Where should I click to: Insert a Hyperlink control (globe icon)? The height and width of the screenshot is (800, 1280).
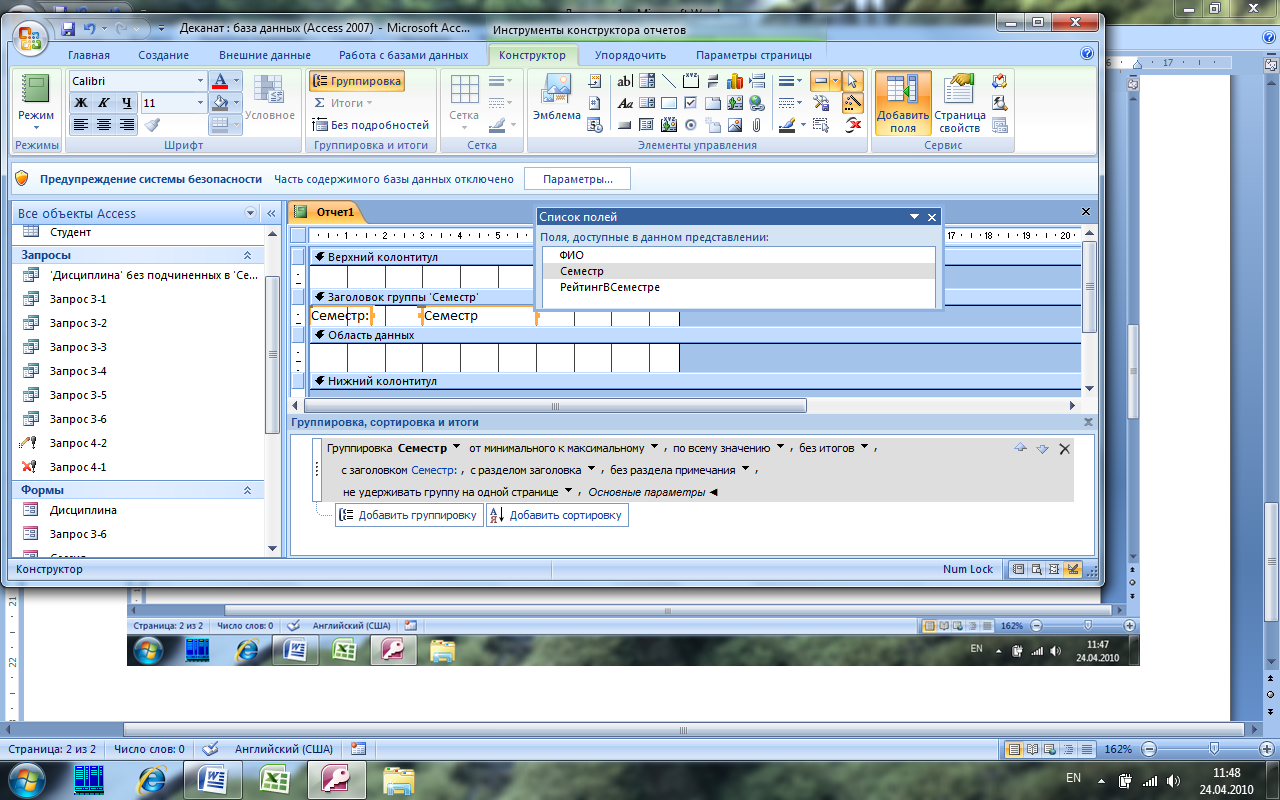(x=757, y=103)
